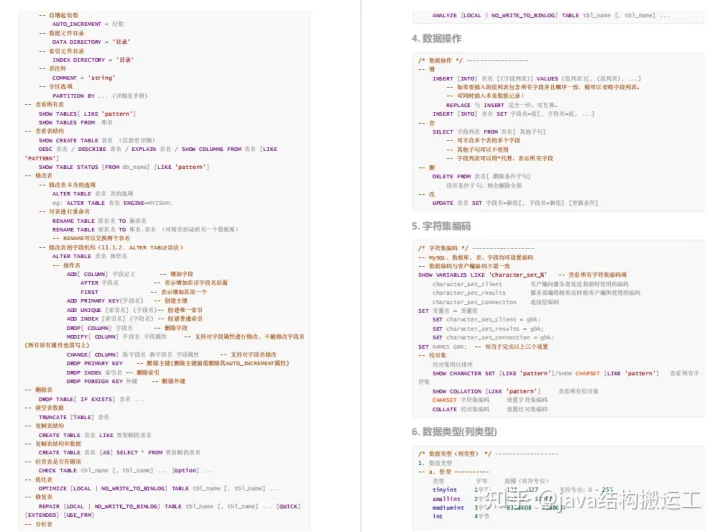
Task: Click the "INSERT [INTO] ... SET" line
Action: 513,114
